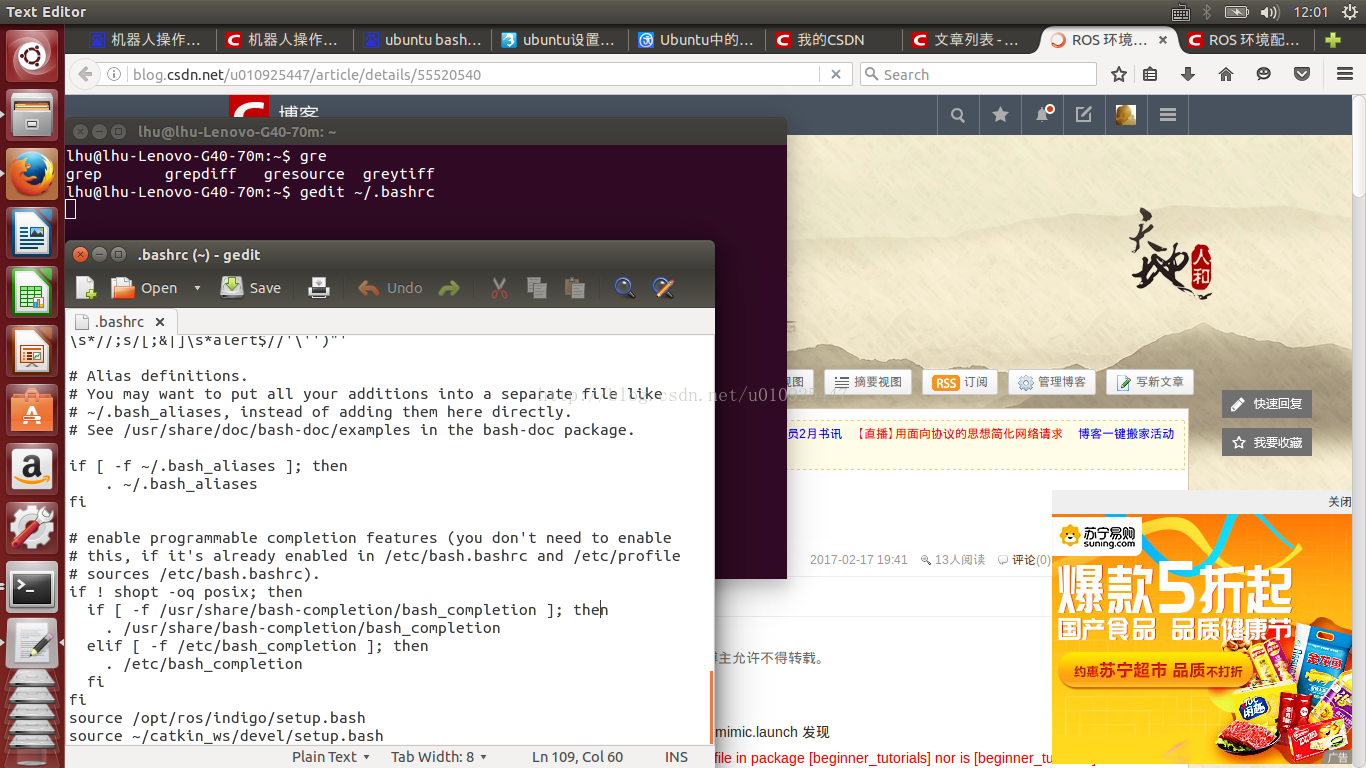Bookmark this page with the star icon
The height and width of the screenshot is (768, 1366).
[x=1119, y=74]
